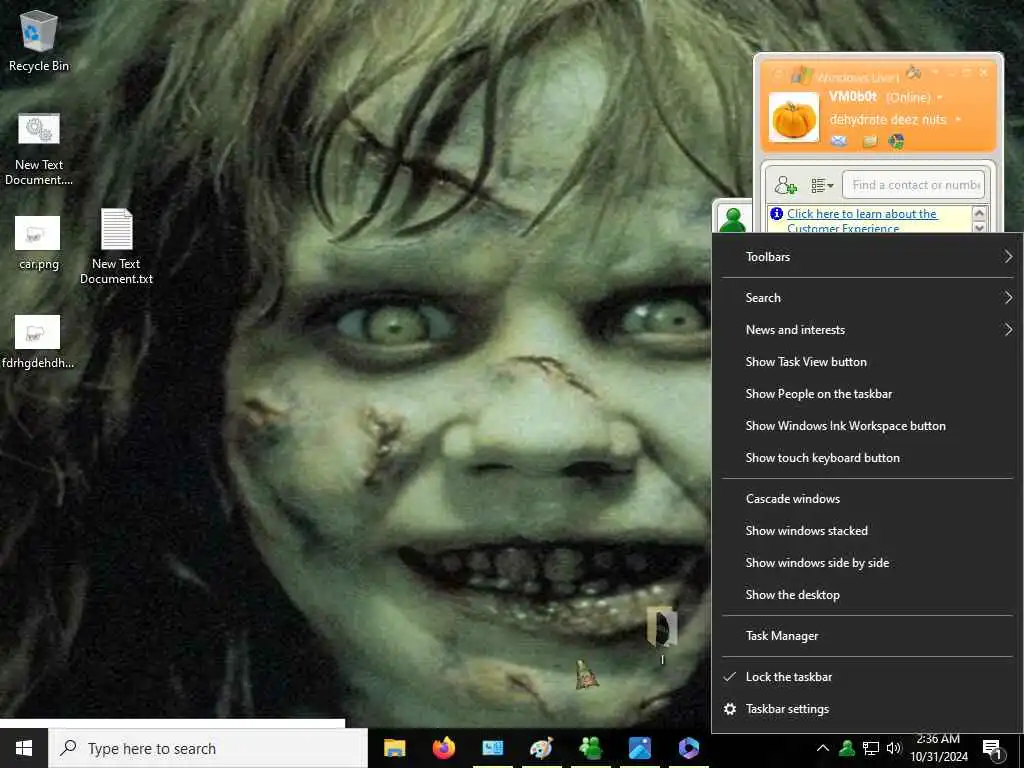Click the taskbar Type here to search box
The height and width of the screenshot is (768, 1024).
(x=208, y=748)
